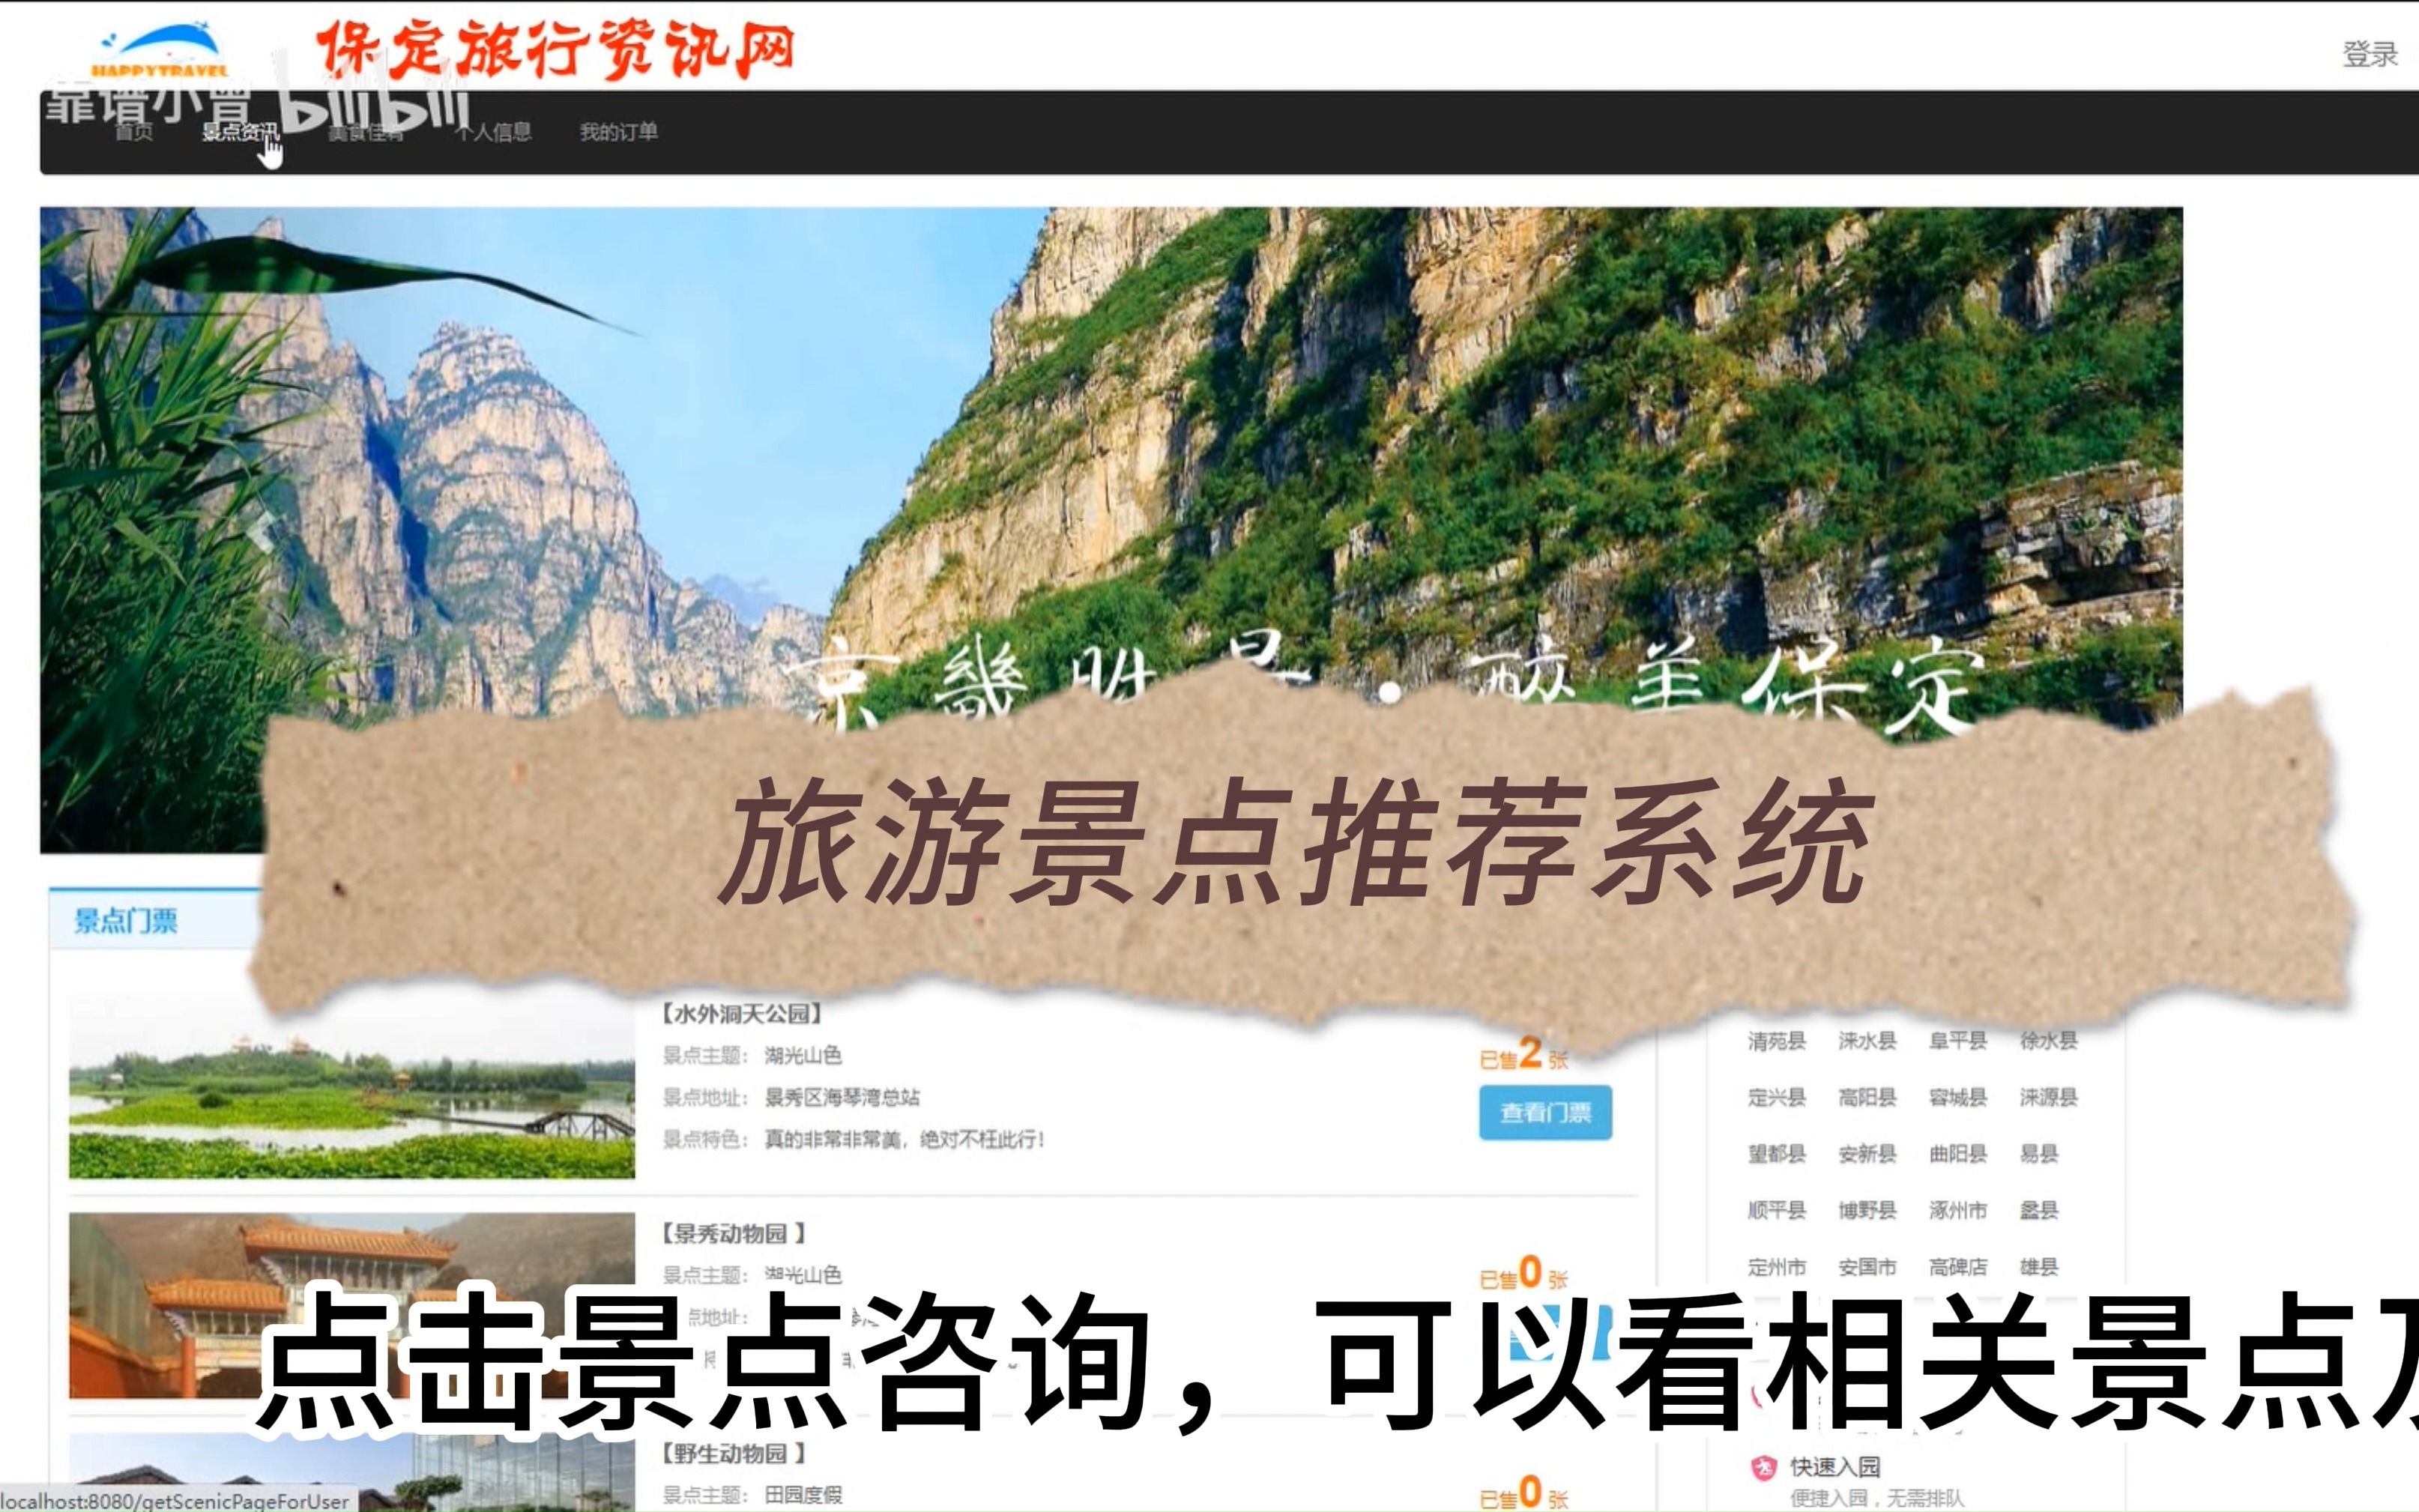Open the 首页 navigation item
The image size is (2419, 1512).
134,132
